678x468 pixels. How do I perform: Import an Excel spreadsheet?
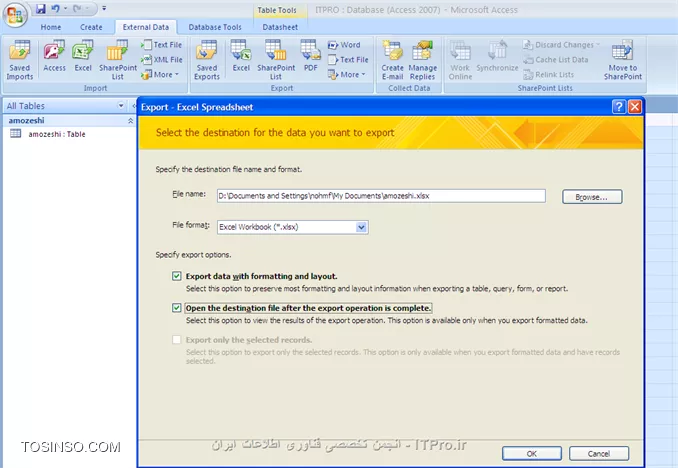click(83, 56)
